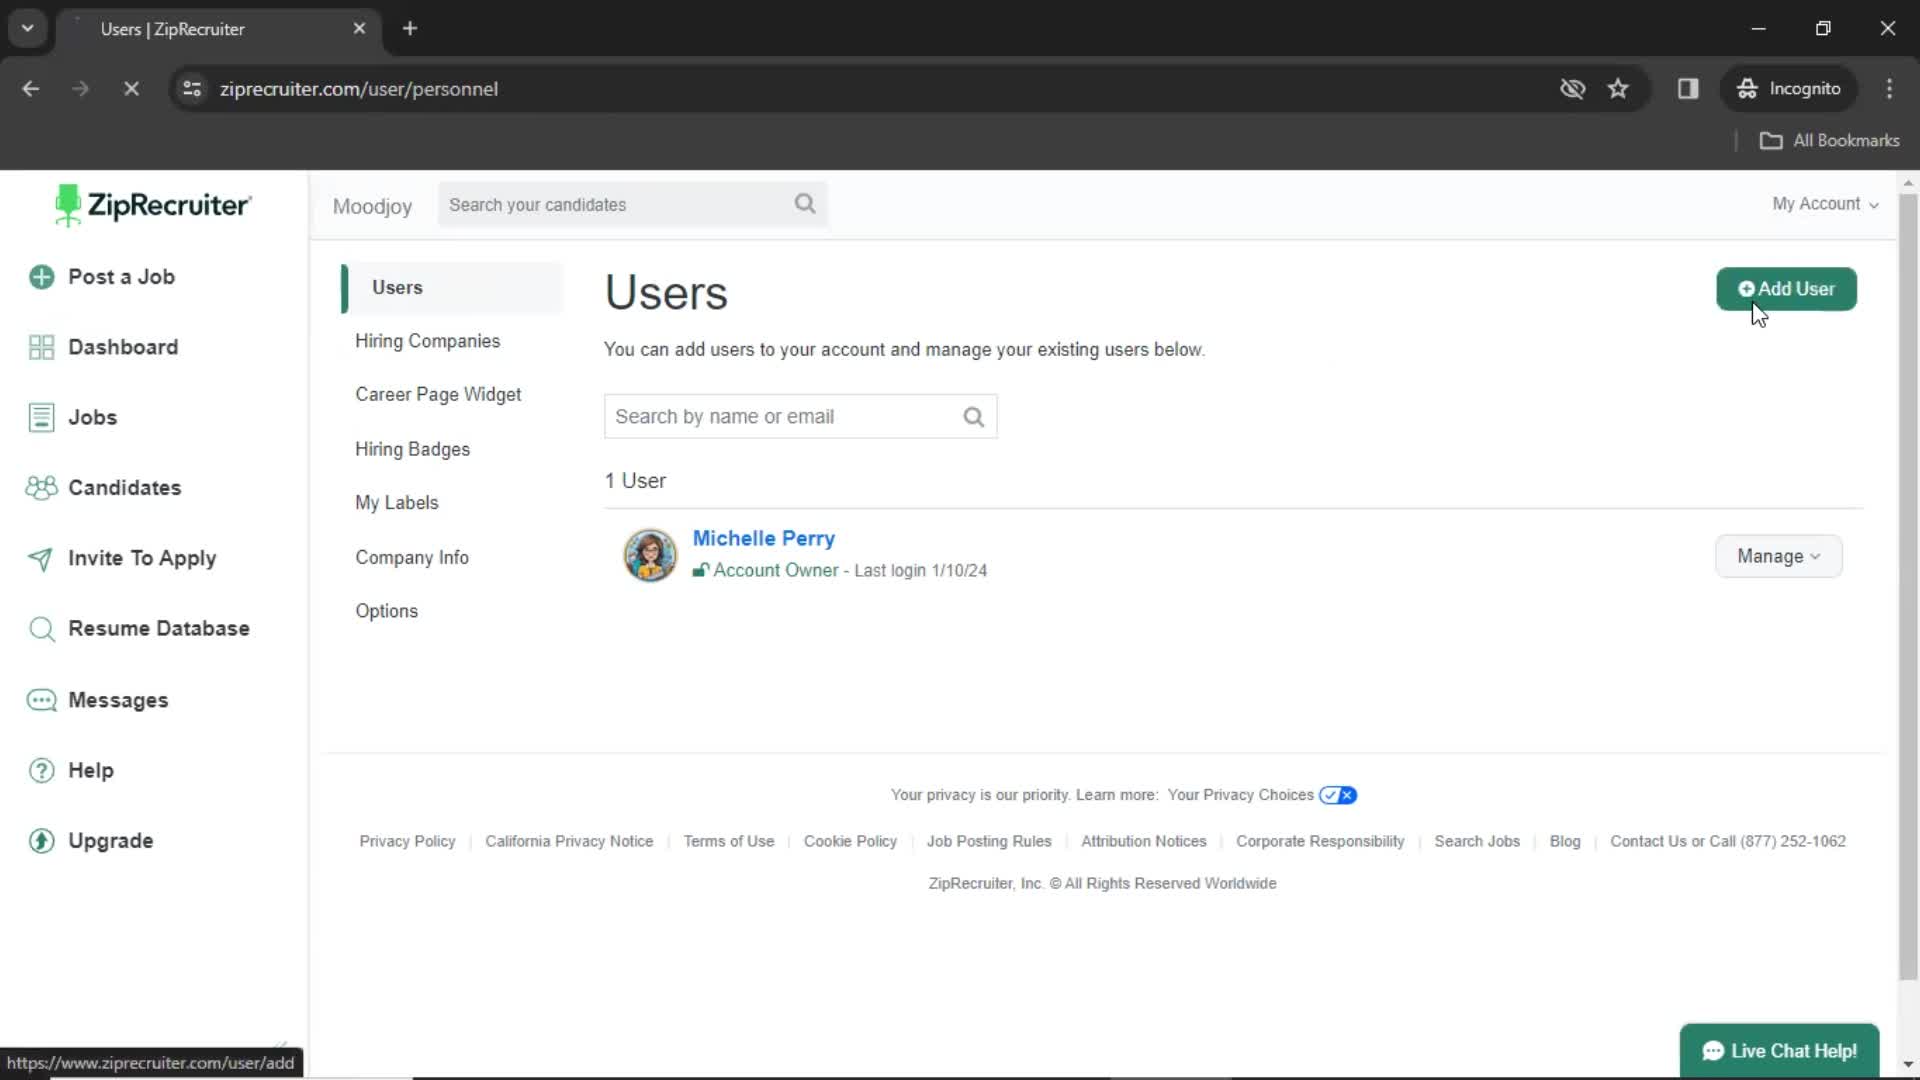Open the Manage dropdown for Michelle Perry
This screenshot has height=1080, width=1920.
pos(1778,556)
